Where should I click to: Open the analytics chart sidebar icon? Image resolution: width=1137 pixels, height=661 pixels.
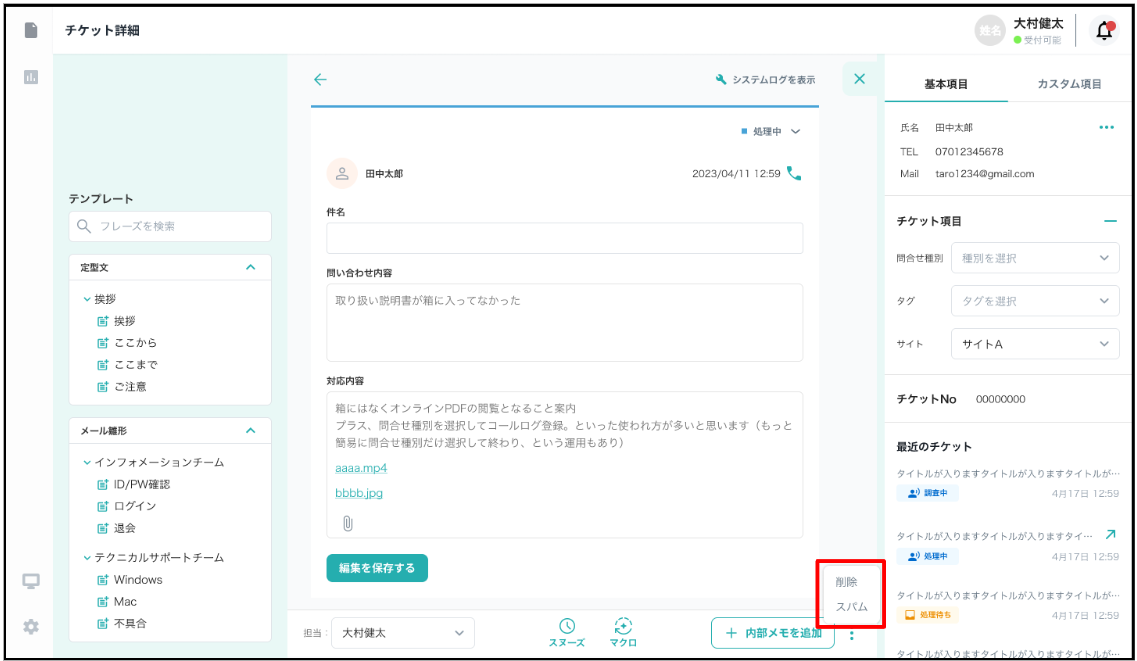click(x=31, y=77)
